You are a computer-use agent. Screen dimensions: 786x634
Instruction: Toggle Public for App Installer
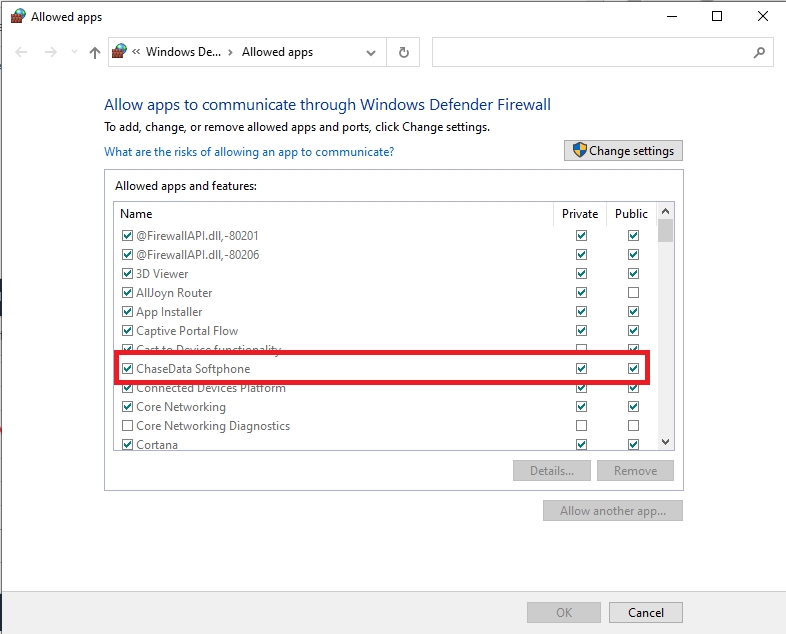[x=633, y=311]
